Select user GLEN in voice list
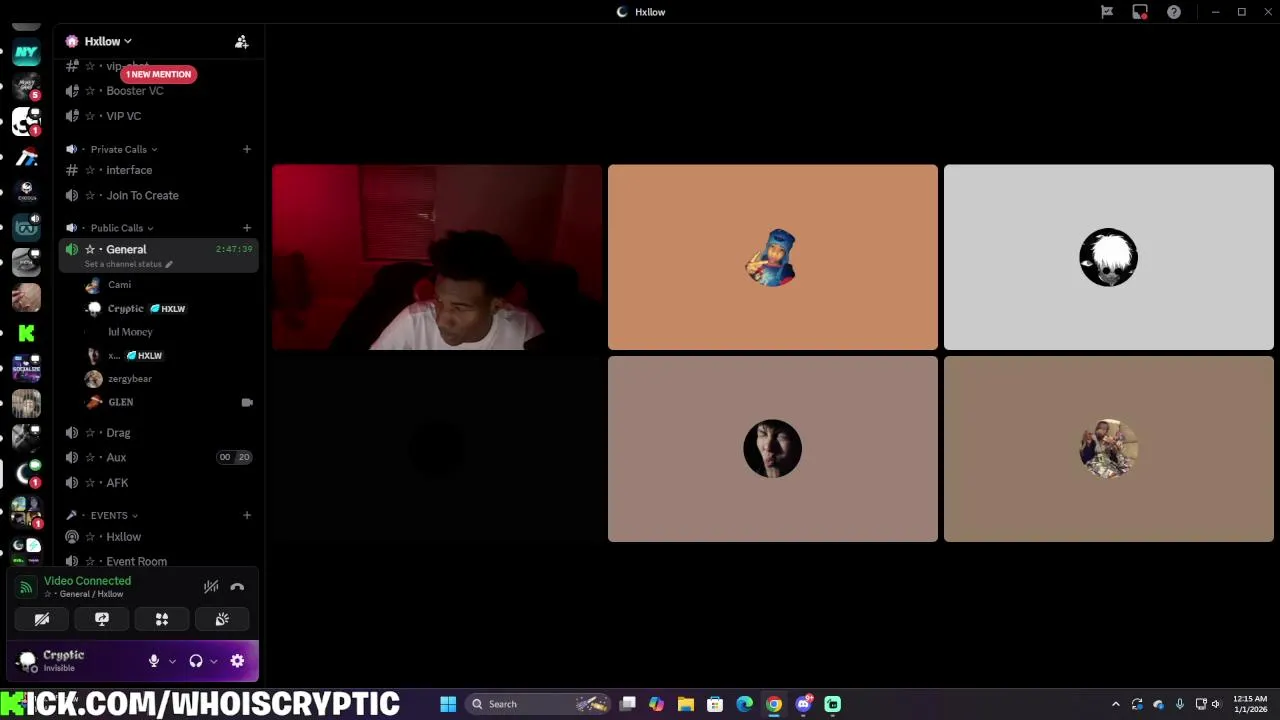The image size is (1280, 720). [120, 402]
